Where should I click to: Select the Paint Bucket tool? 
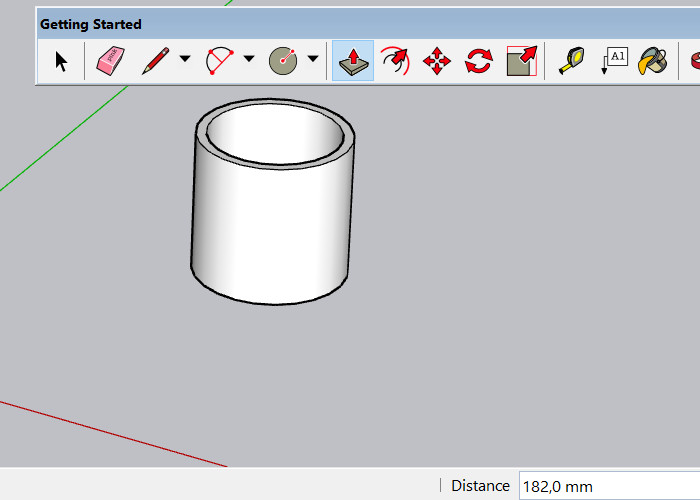pyautogui.click(x=653, y=61)
